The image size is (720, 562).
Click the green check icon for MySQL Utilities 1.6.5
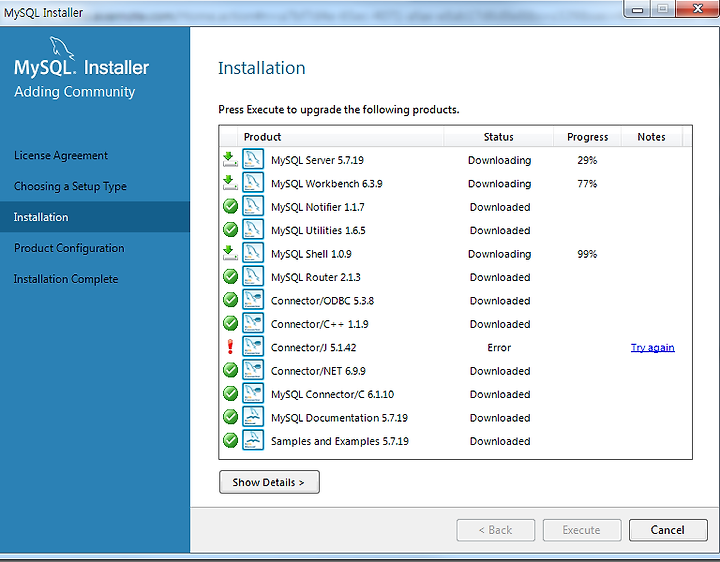[230, 230]
